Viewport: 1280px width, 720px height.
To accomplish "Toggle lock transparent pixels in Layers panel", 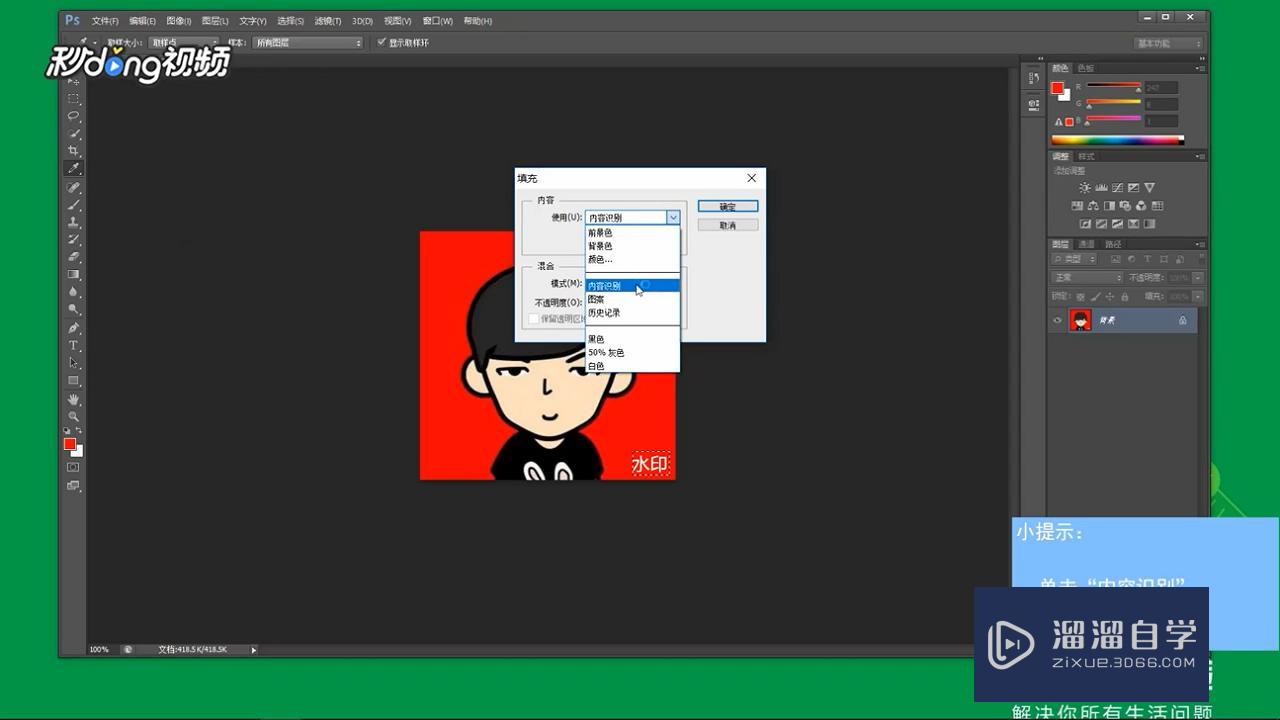I will (x=1080, y=297).
